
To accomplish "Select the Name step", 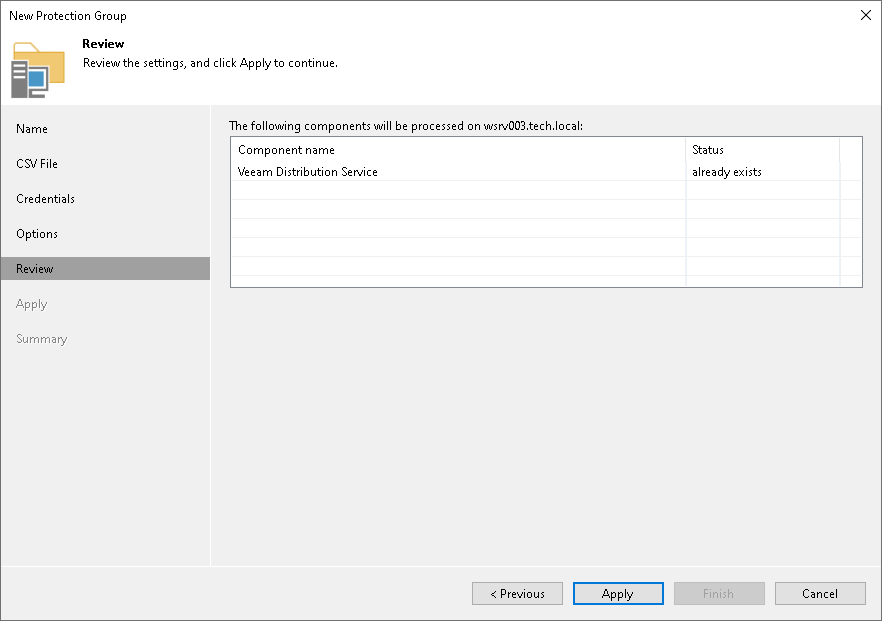I will coord(31,129).
